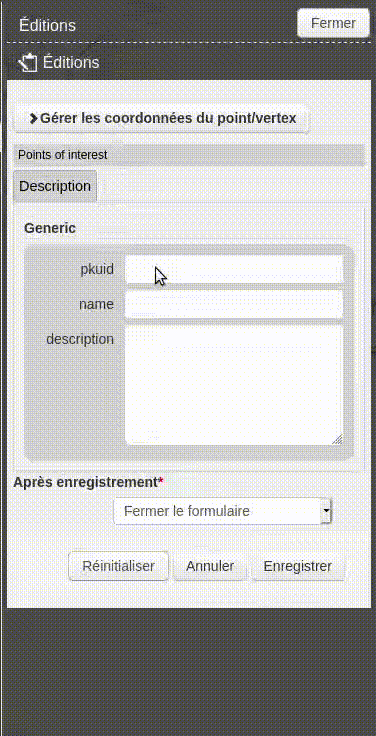This screenshot has width=376, height=736.
Task: Click the Éditions pencil-and-sheet icon
Action: 28,63
